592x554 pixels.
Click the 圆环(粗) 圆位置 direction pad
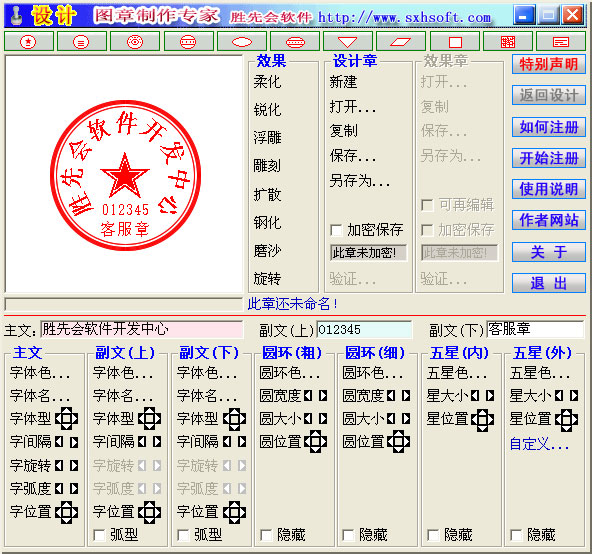click(316, 441)
